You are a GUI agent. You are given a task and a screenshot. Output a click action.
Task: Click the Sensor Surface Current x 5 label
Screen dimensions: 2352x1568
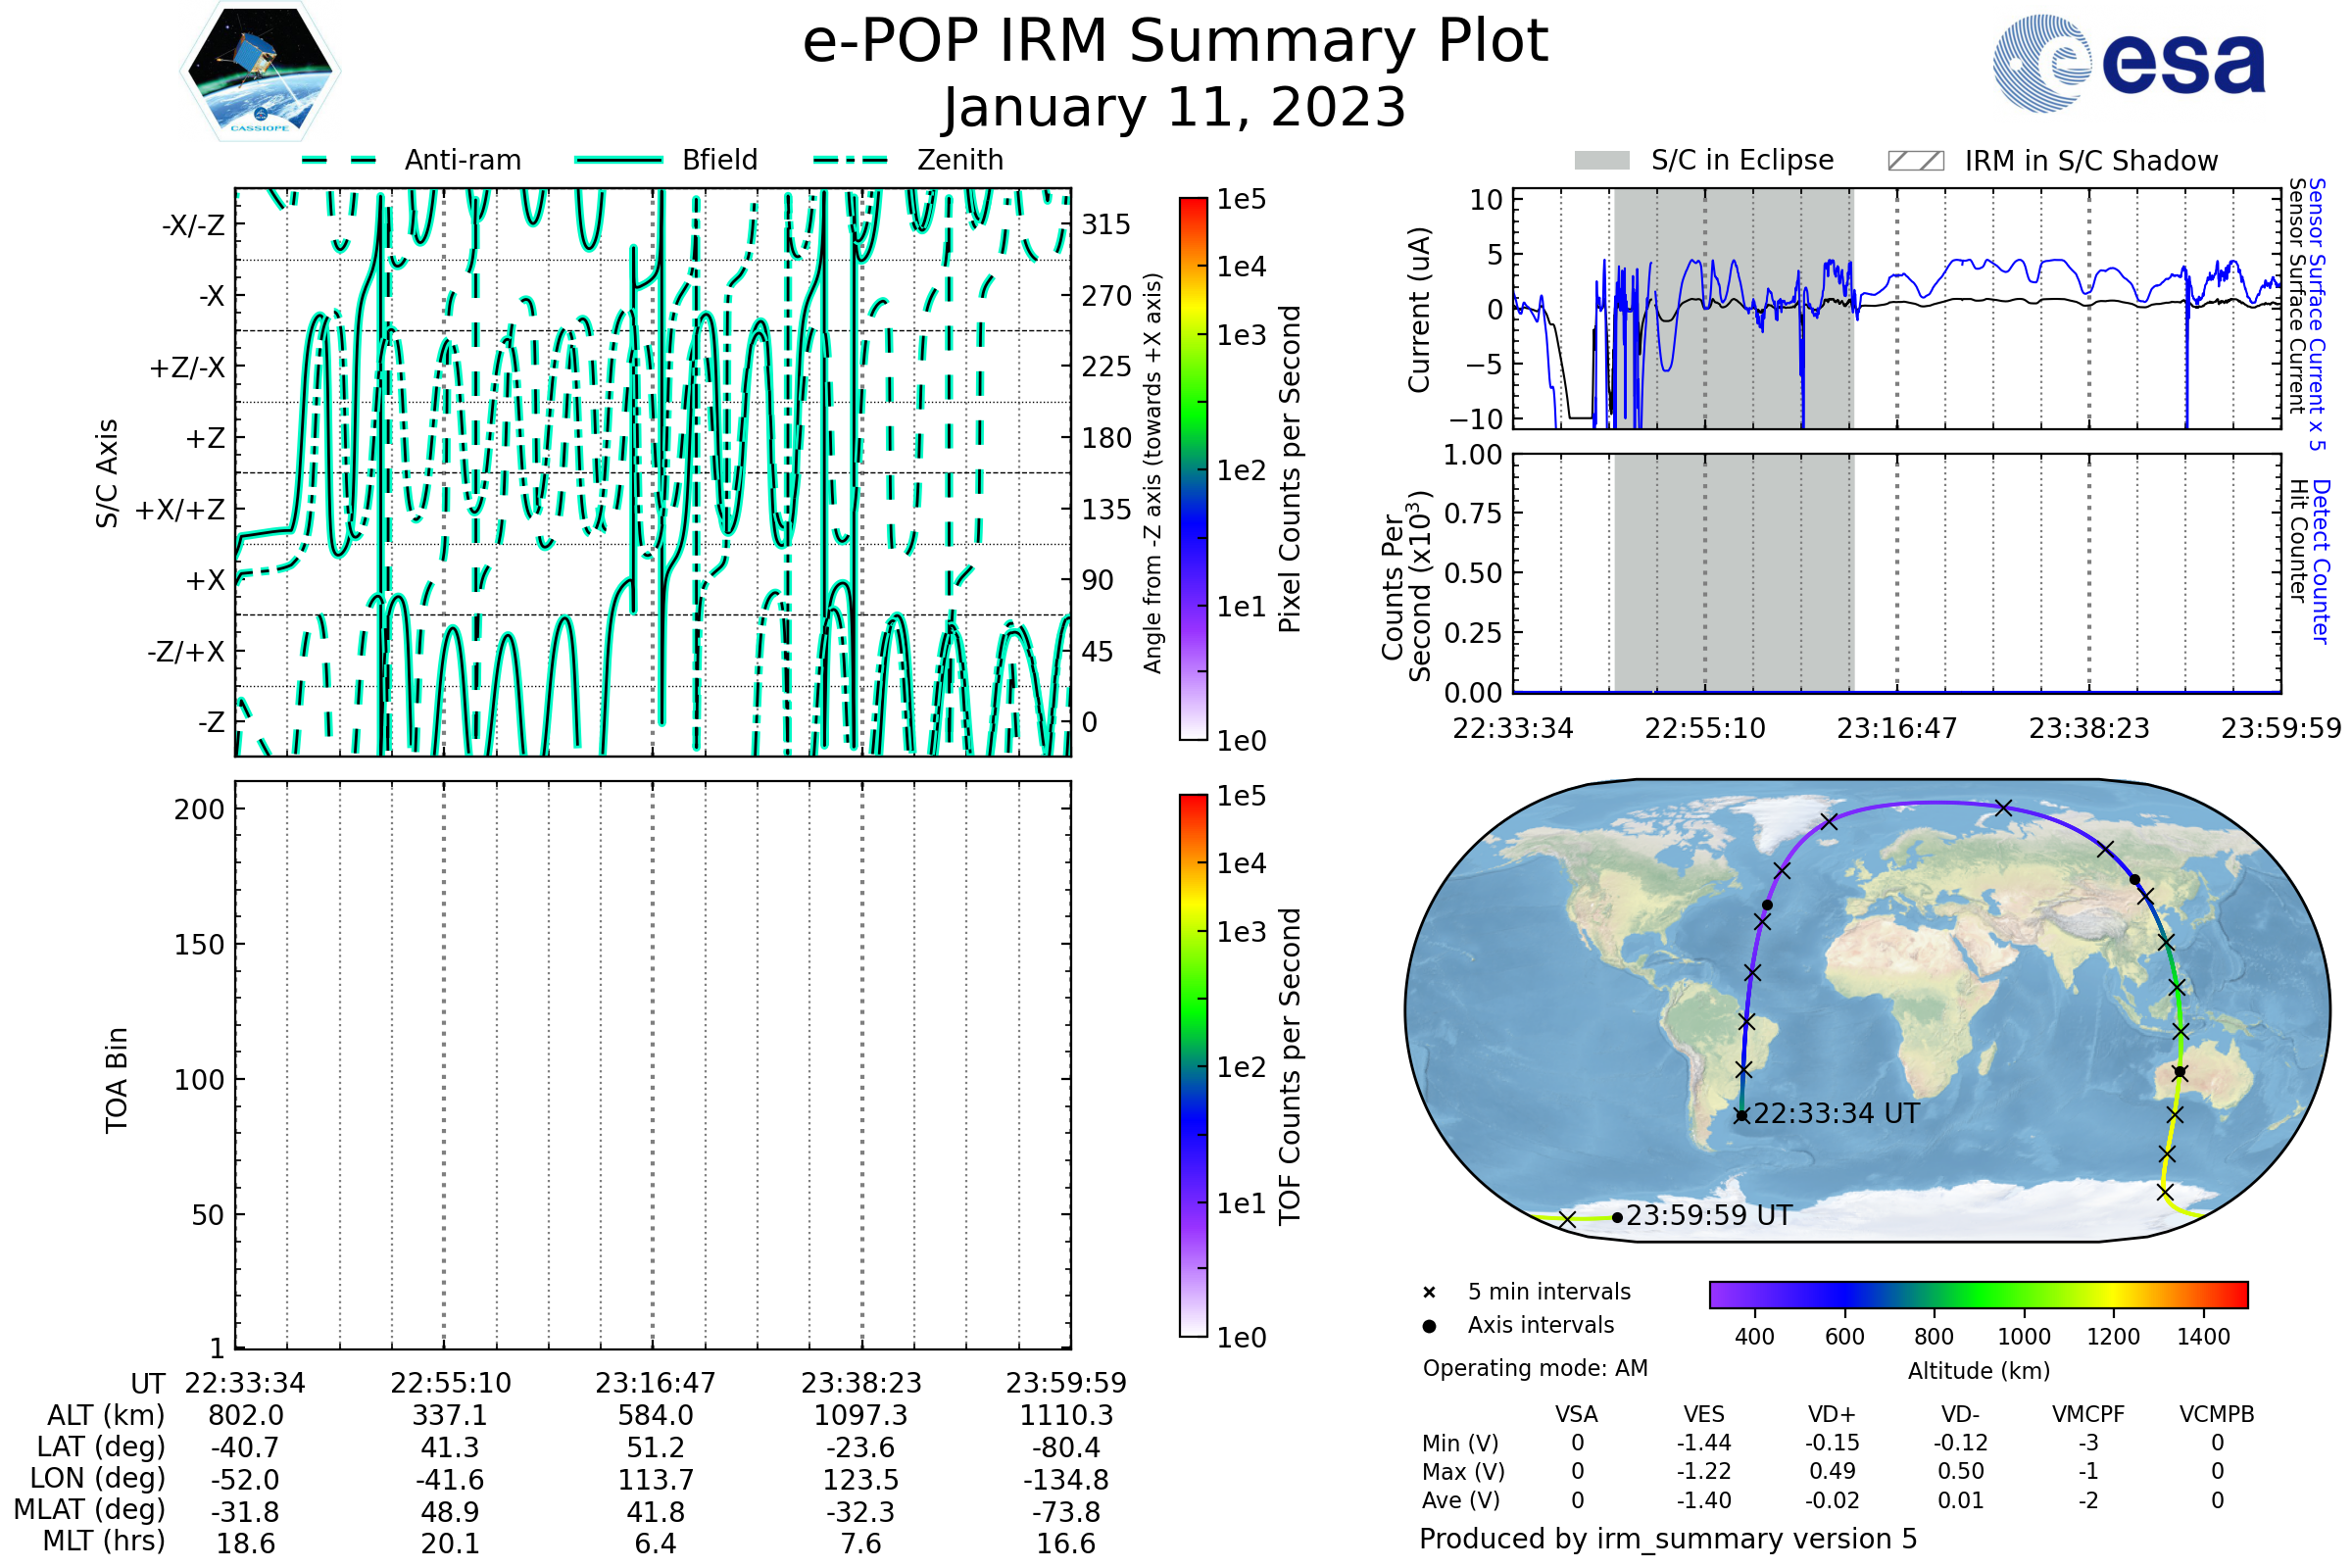(2316, 314)
